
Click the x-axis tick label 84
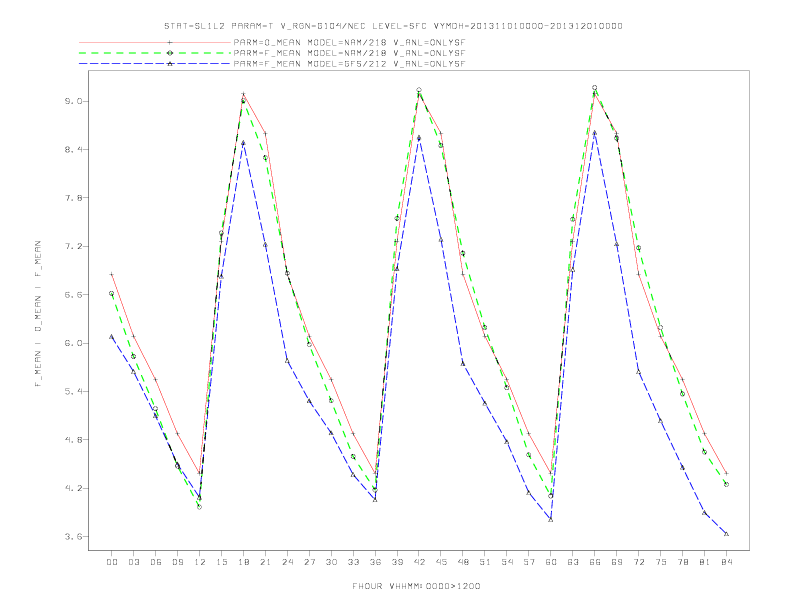pyautogui.click(x=726, y=562)
